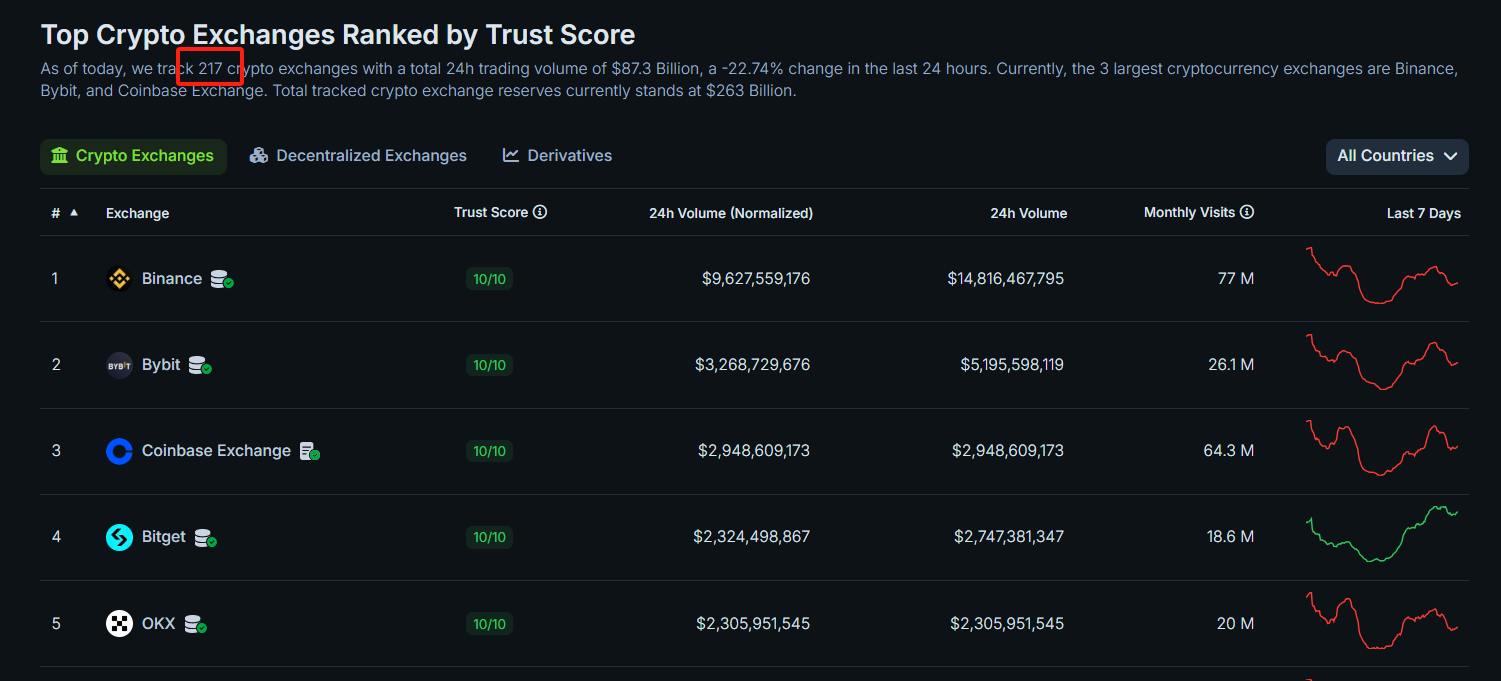This screenshot has height=681, width=1501.
Task: Click the Bitget logo icon
Action: coord(119,537)
